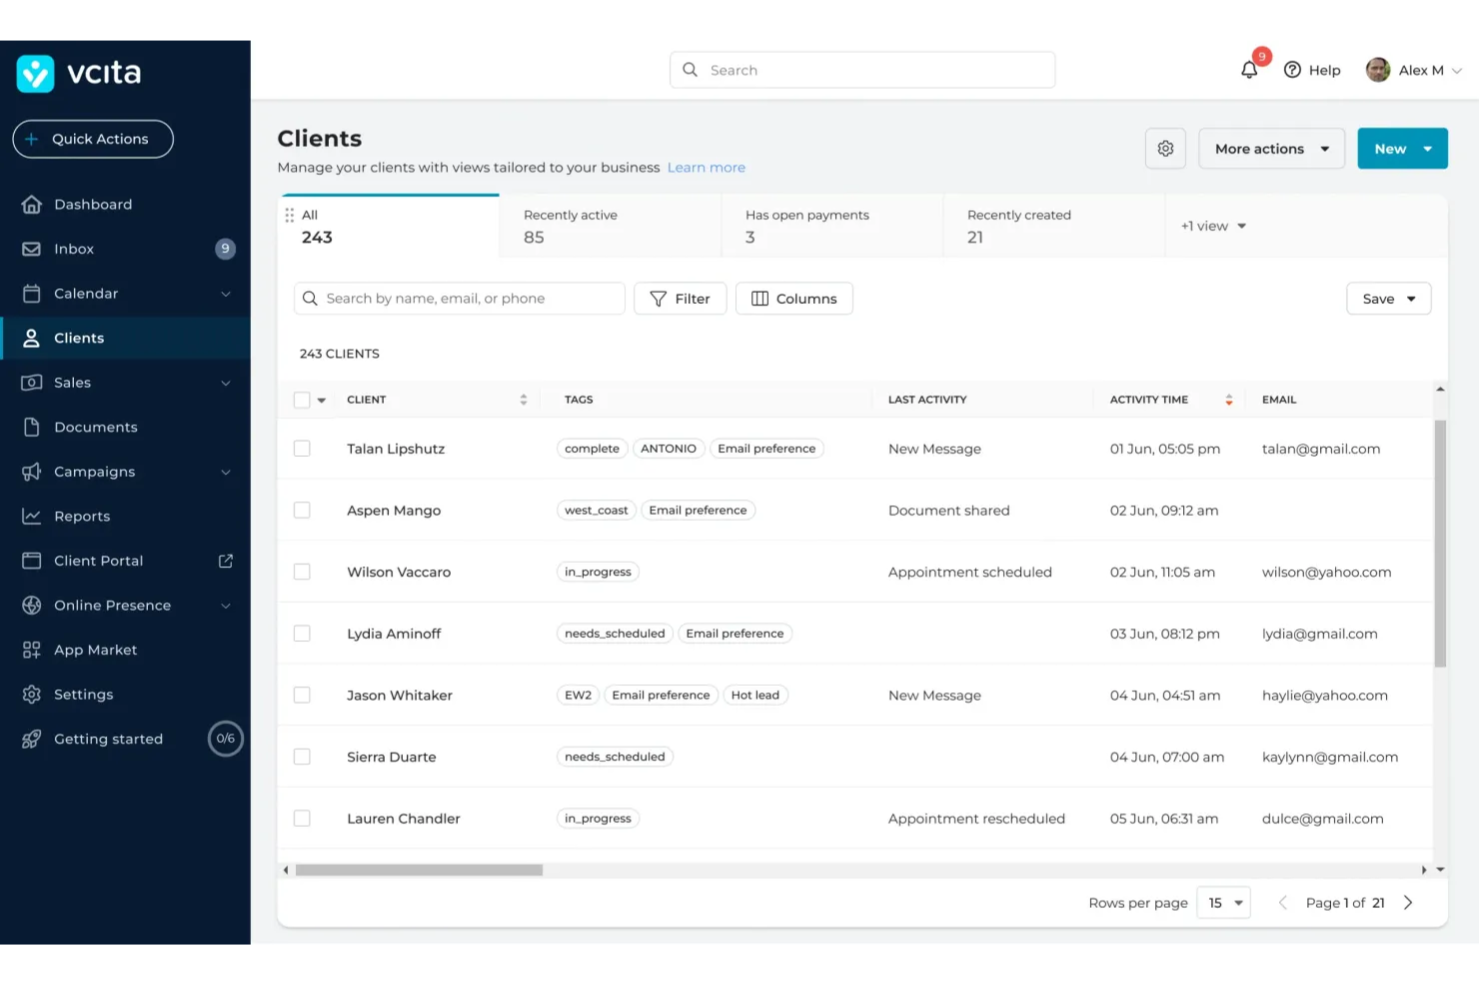
Task: Open the rows per page dropdown
Action: [x=1222, y=902]
